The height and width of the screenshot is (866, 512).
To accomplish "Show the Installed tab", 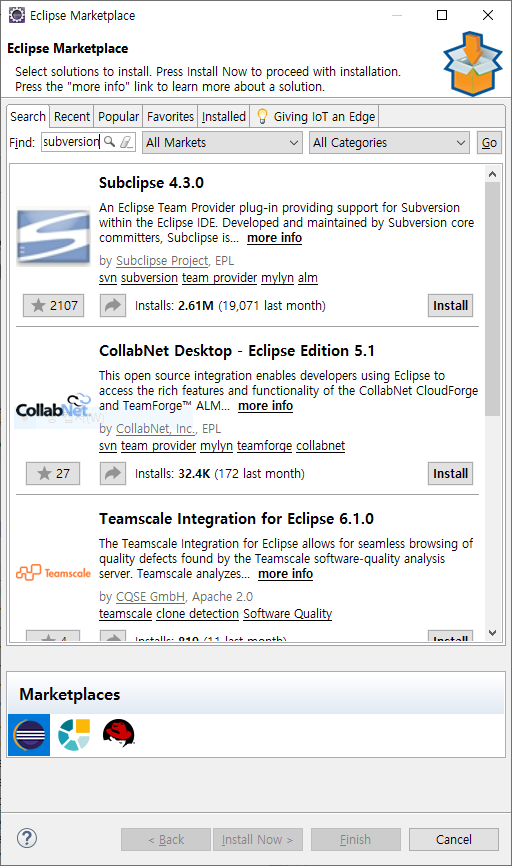I will click(224, 117).
